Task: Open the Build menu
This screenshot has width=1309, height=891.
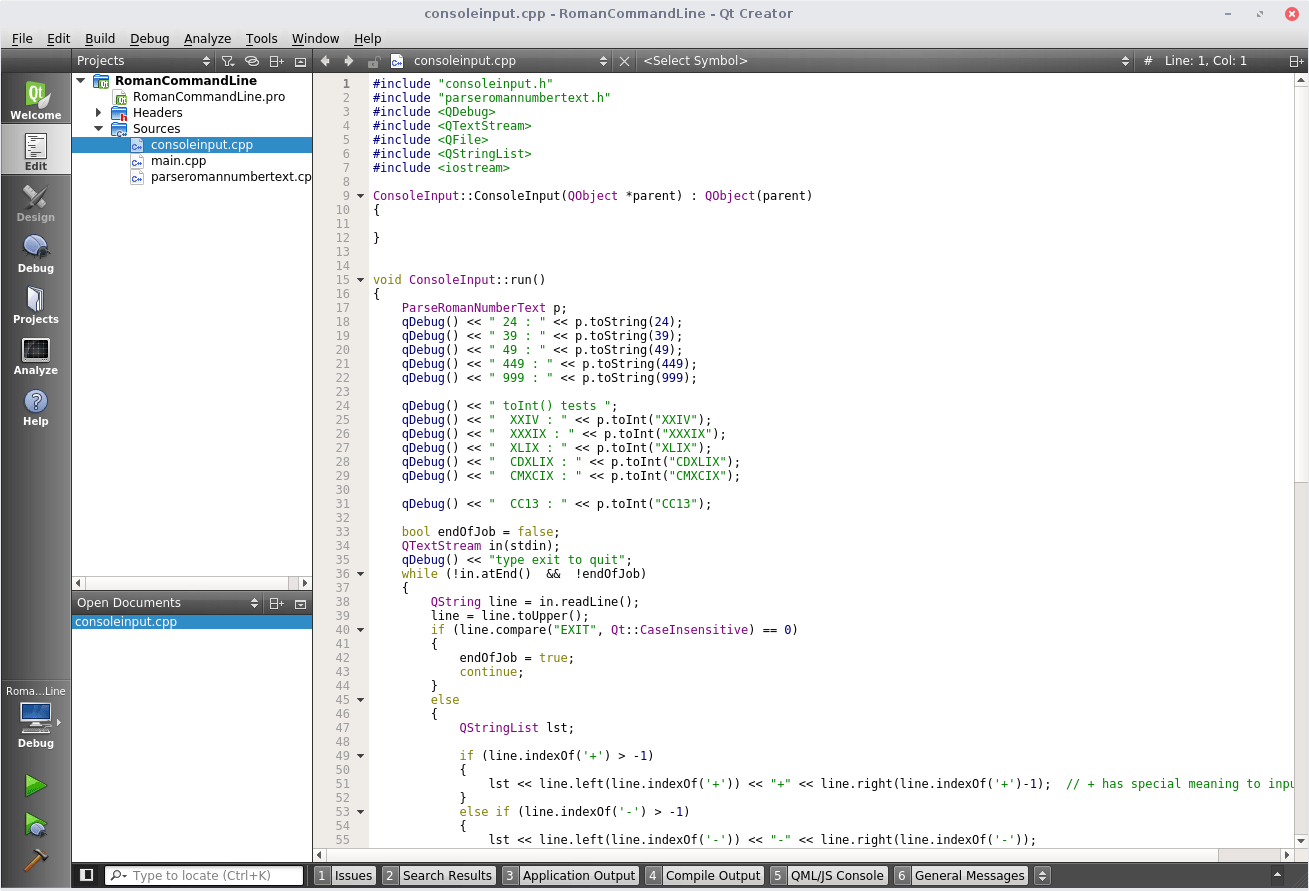Action: 99,38
